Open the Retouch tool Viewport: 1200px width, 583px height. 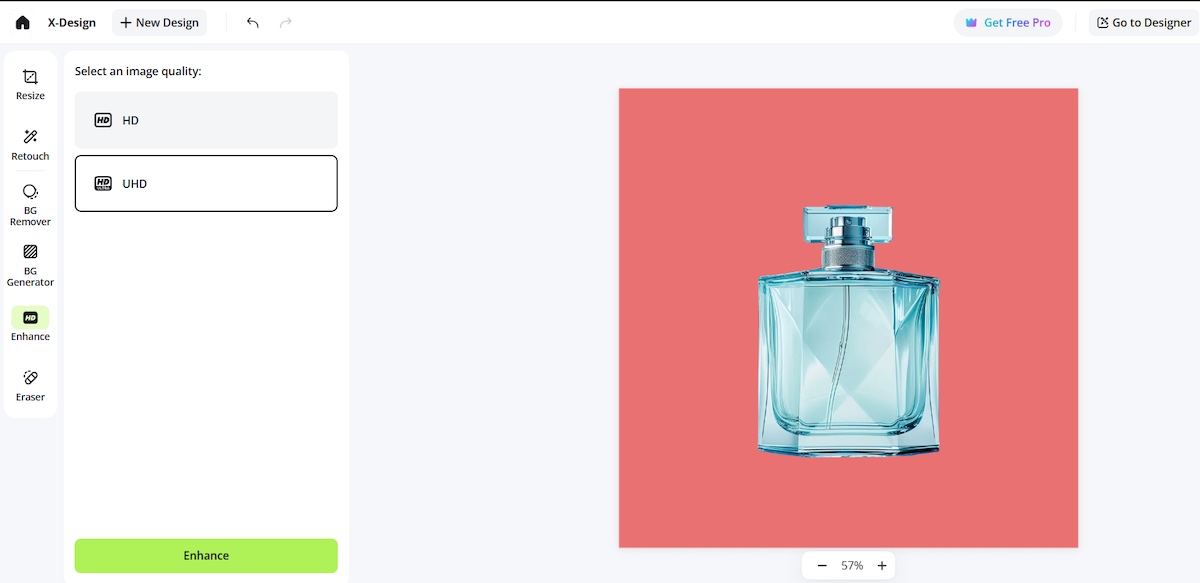pyautogui.click(x=30, y=145)
